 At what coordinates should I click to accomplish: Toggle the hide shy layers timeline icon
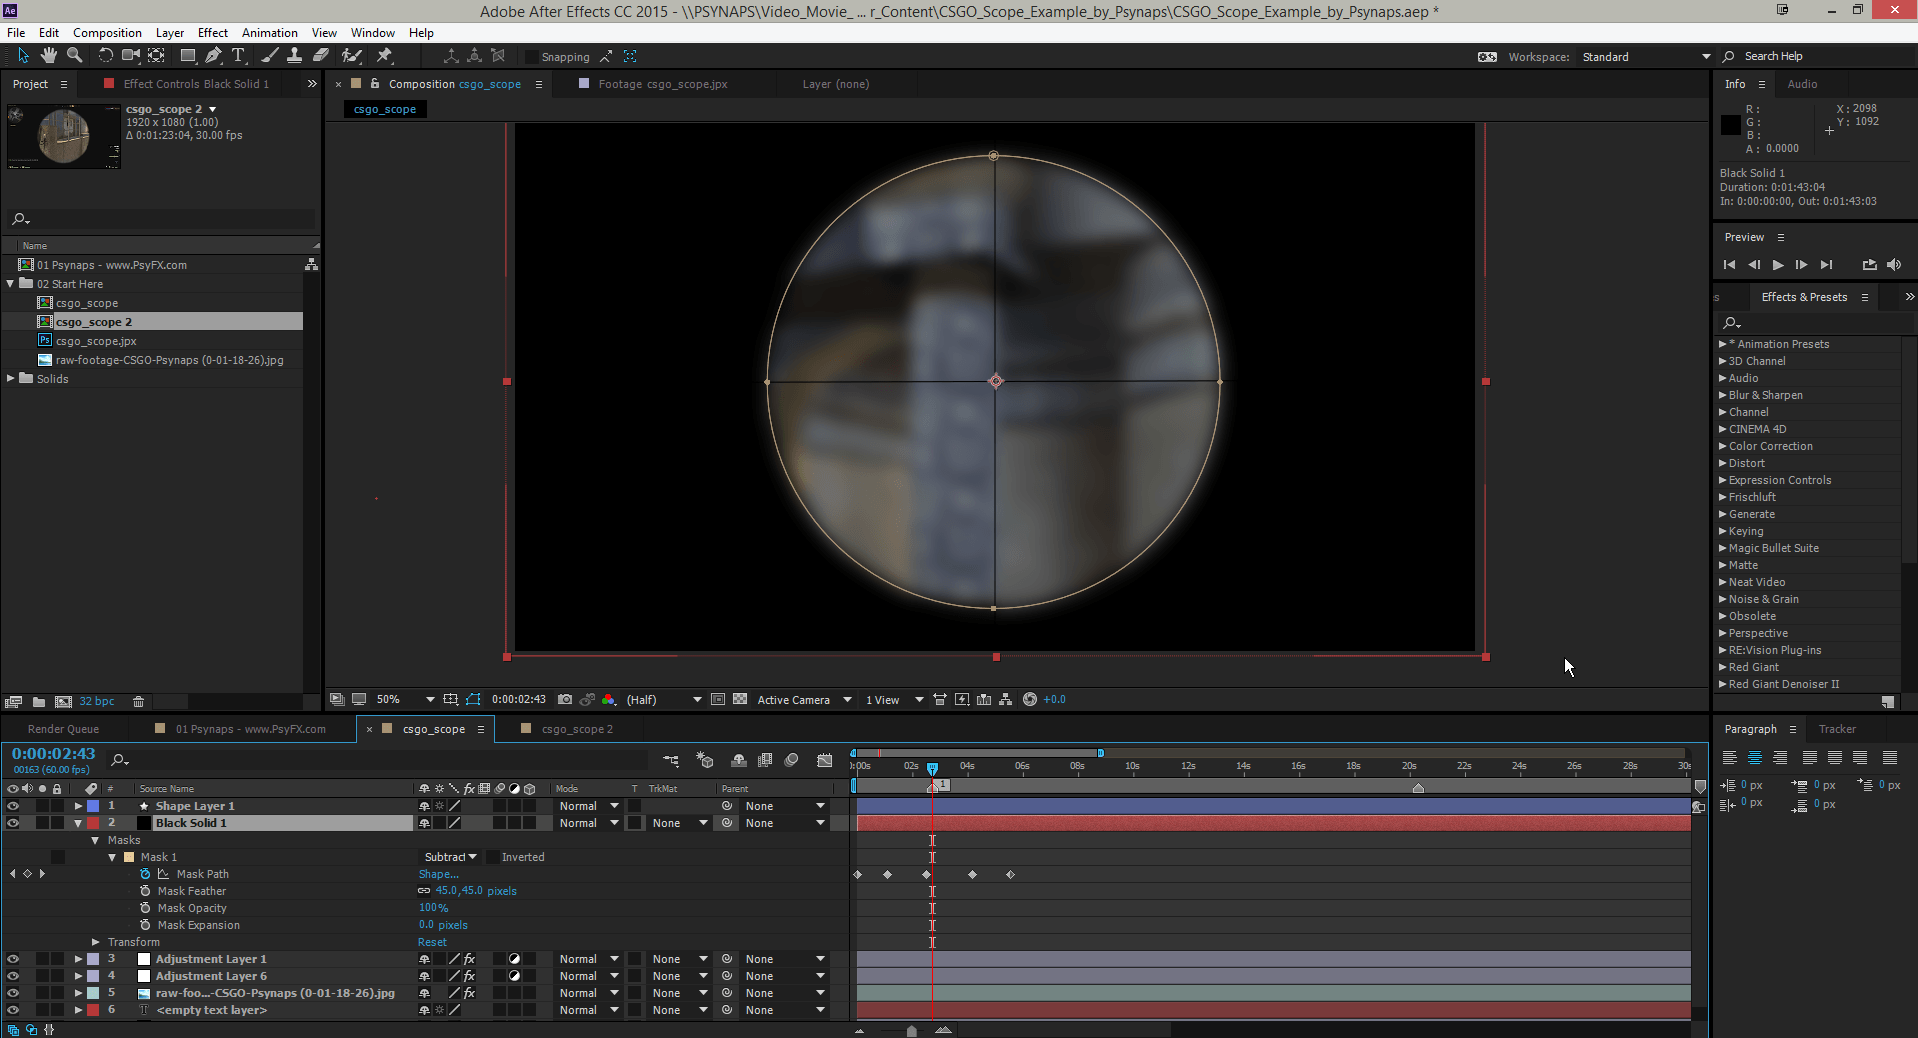(x=739, y=761)
